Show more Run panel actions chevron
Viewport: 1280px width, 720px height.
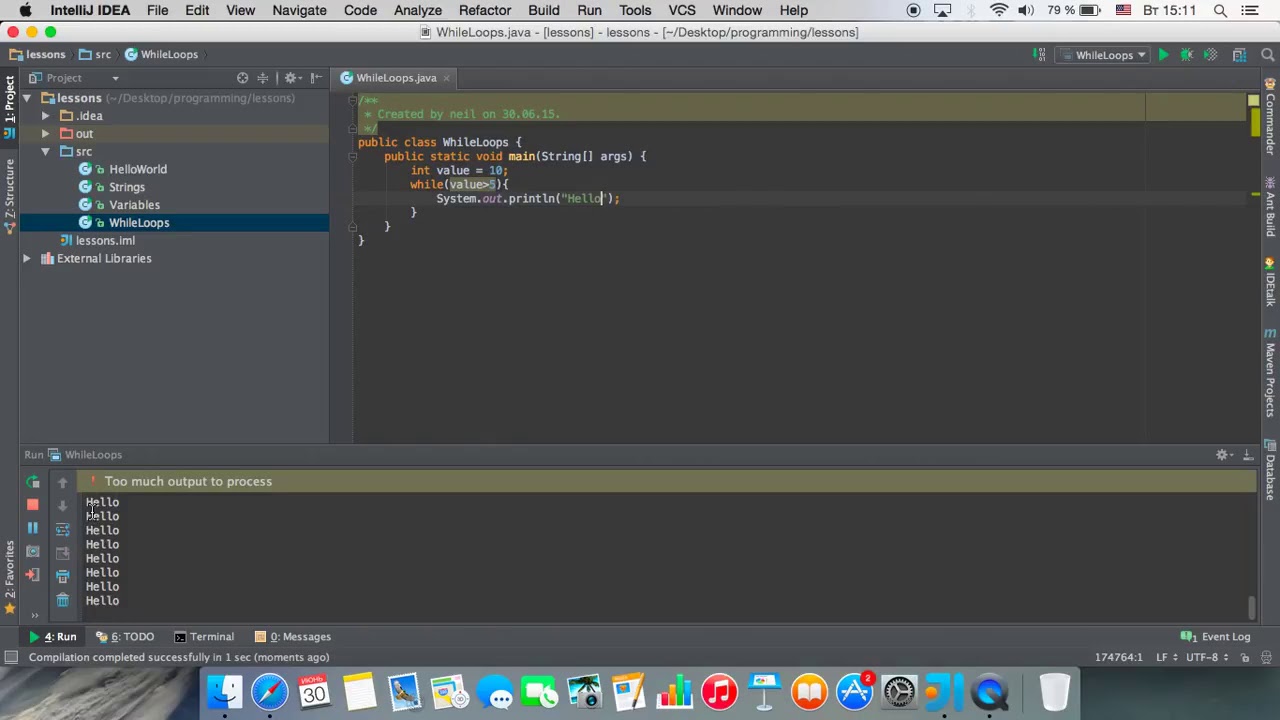34,615
